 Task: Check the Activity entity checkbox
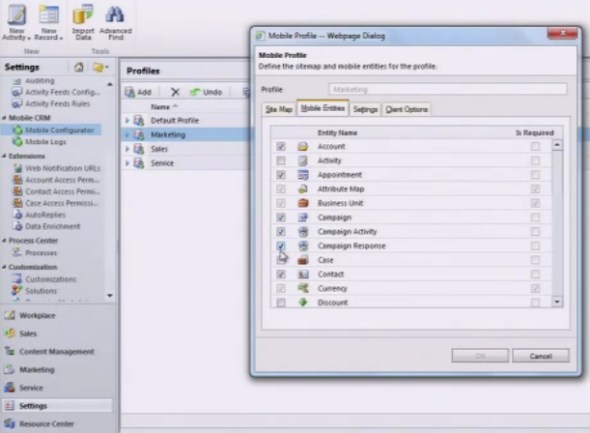pyautogui.click(x=281, y=161)
